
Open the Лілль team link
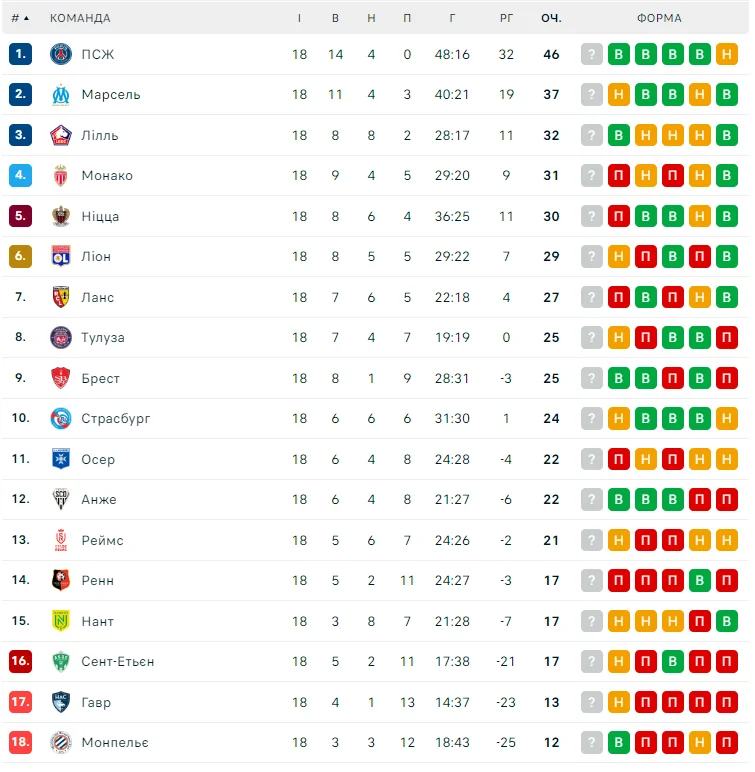pos(100,135)
